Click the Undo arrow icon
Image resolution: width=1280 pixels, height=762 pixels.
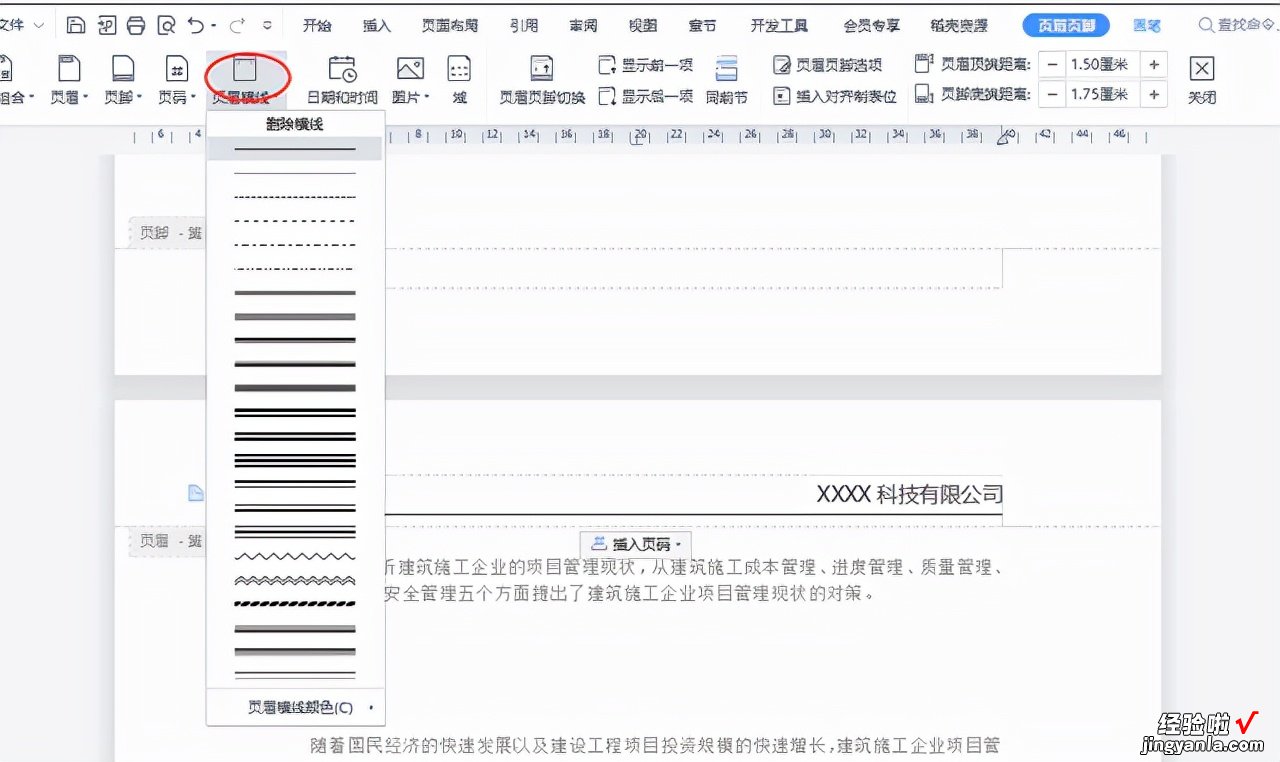point(196,25)
